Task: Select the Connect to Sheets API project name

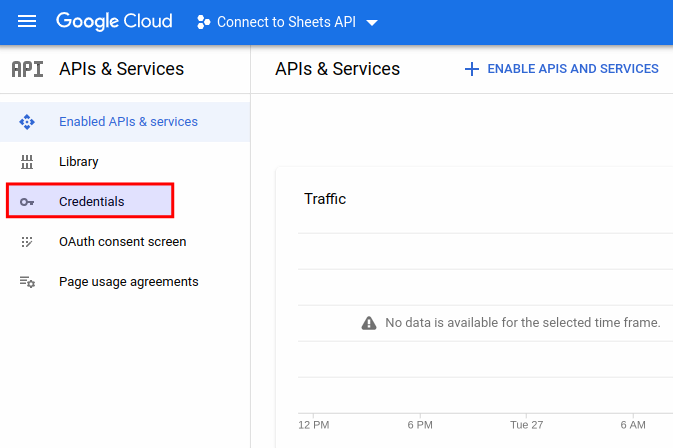Action: click(x=286, y=22)
